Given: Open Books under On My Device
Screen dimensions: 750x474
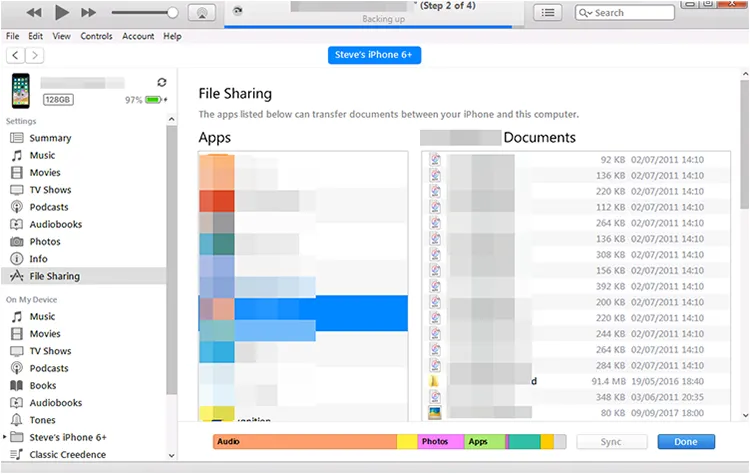Looking at the screenshot, I should [43, 386].
